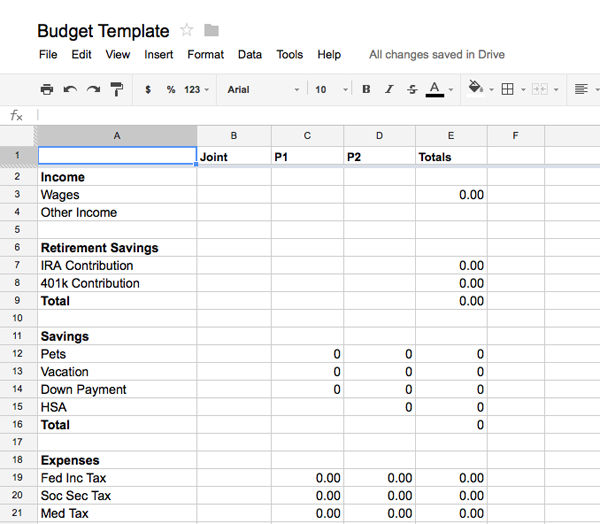Viewport: 600px width, 524px height.
Task: Select column E header
Action: click(451, 136)
